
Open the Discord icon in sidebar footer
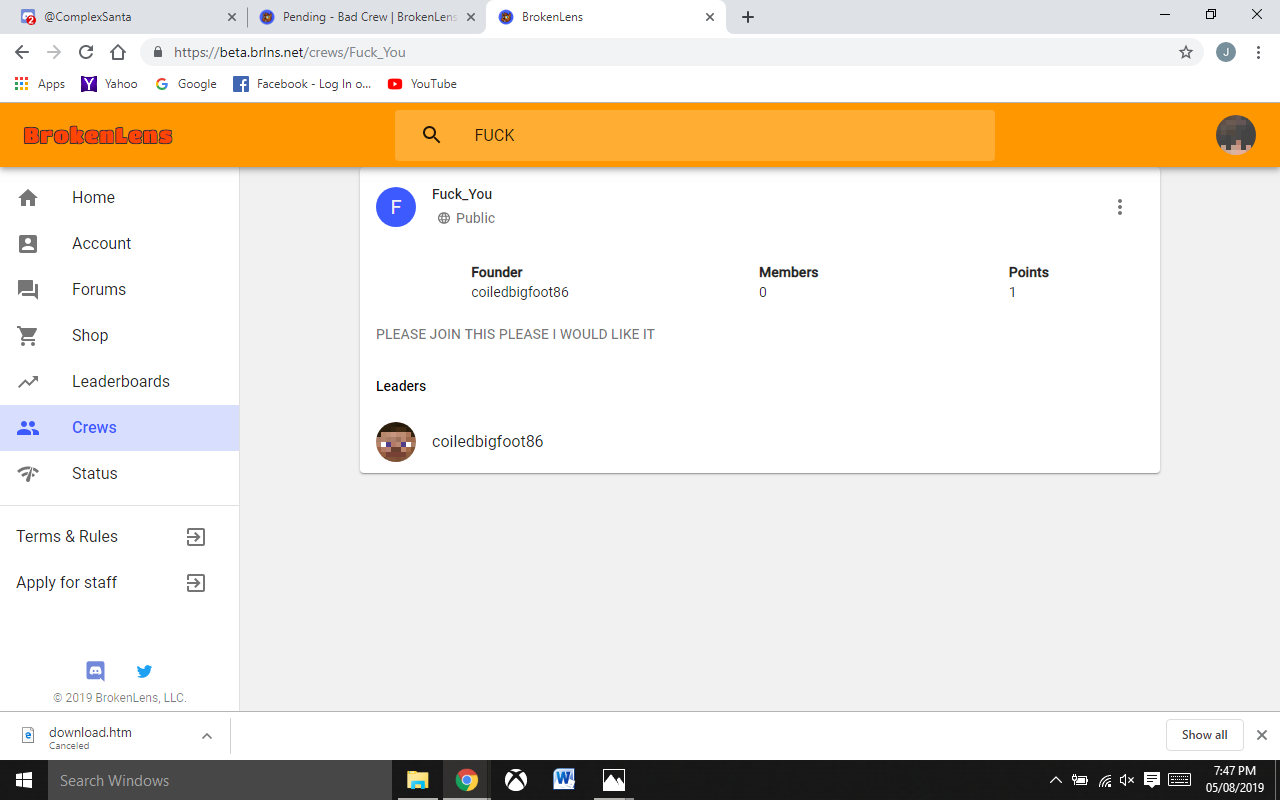(96, 671)
